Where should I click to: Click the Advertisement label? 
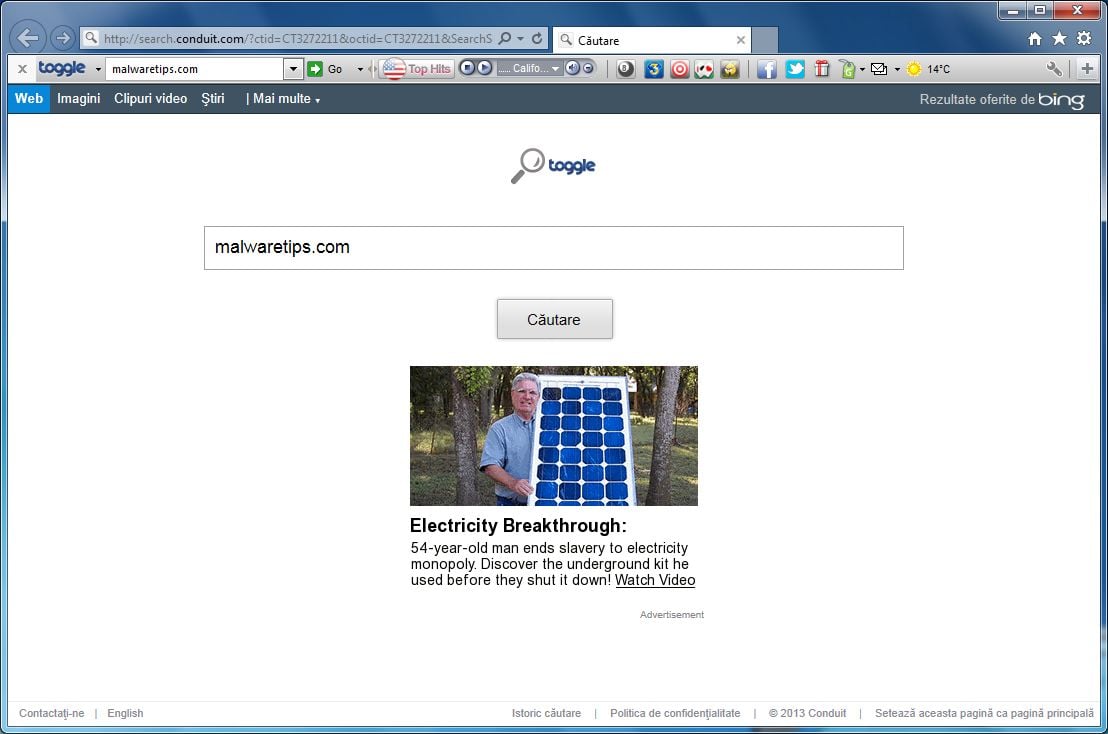pos(672,615)
